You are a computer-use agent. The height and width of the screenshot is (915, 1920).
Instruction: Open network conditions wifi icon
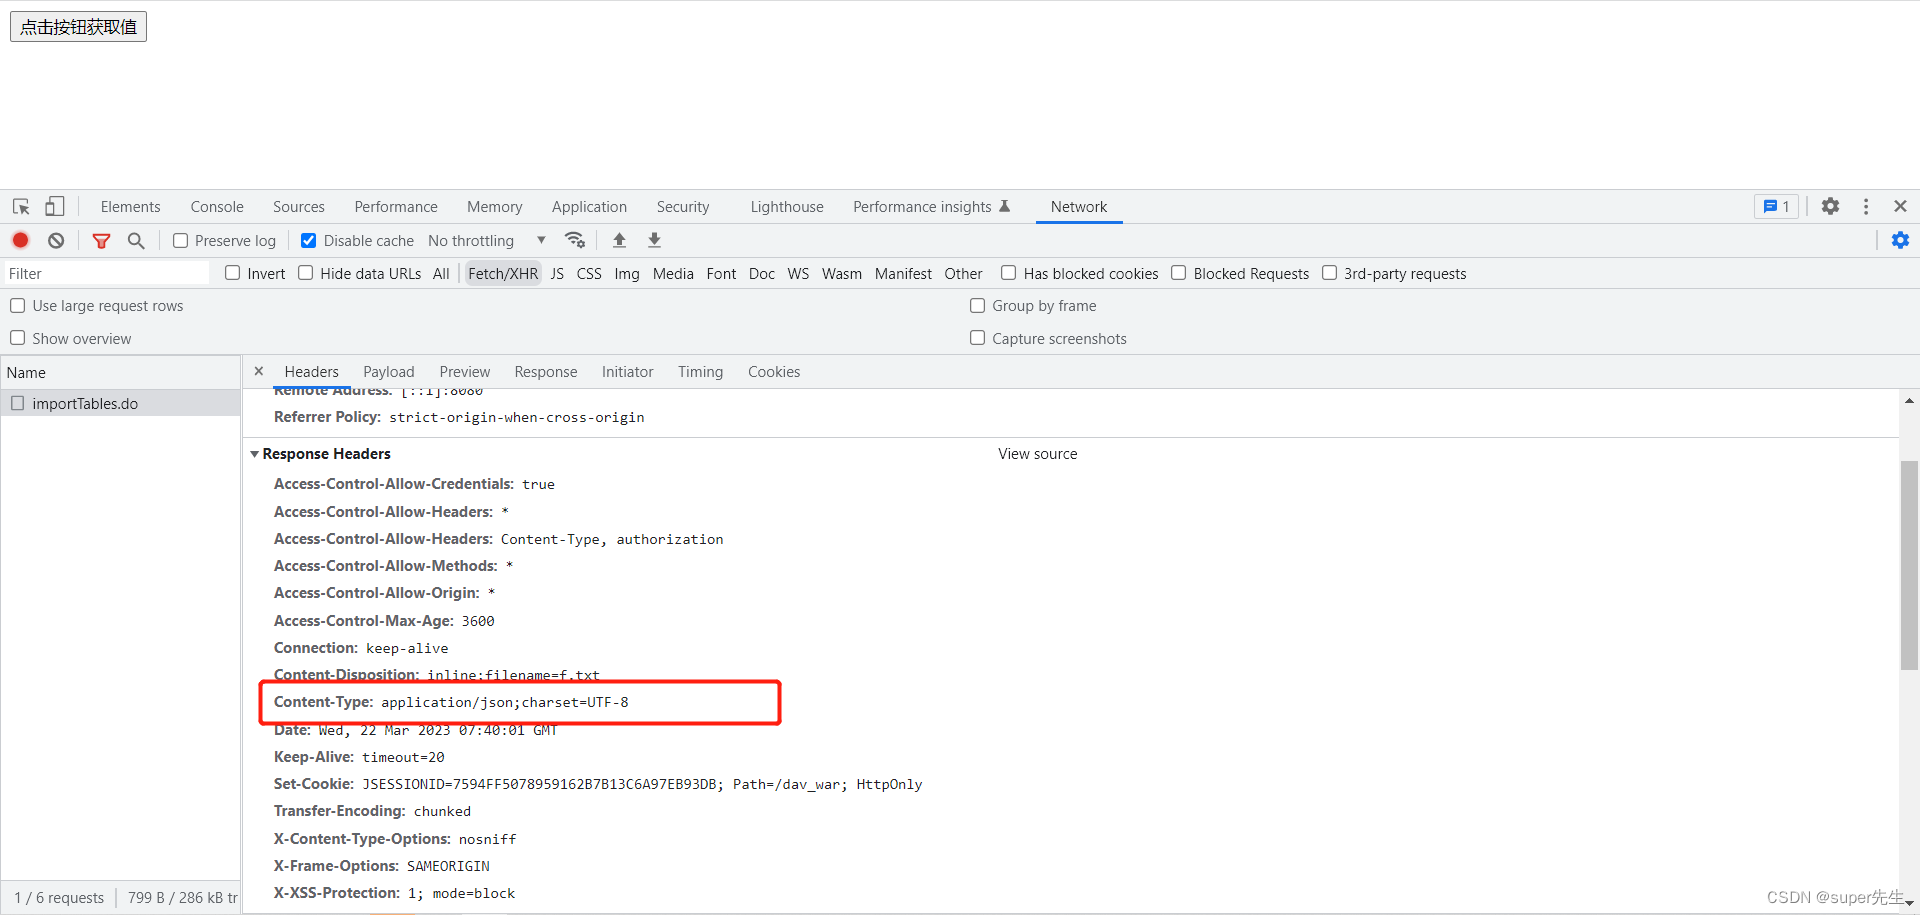click(575, 240)
